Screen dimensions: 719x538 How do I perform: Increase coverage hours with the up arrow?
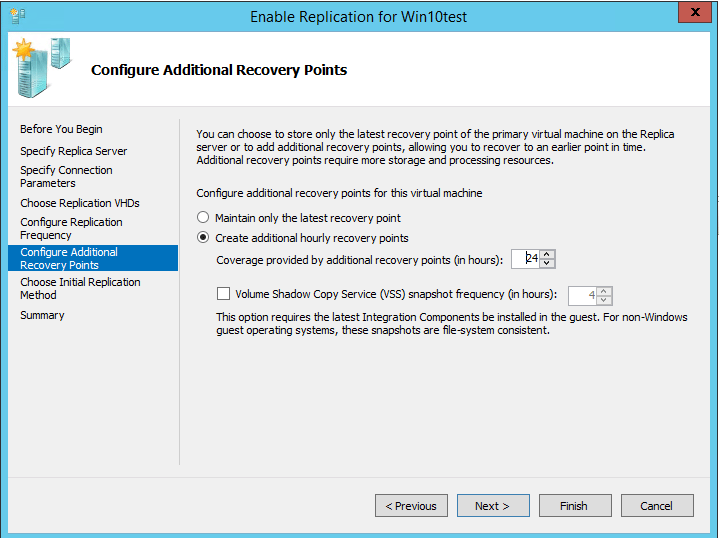click(x=547, y=255)
